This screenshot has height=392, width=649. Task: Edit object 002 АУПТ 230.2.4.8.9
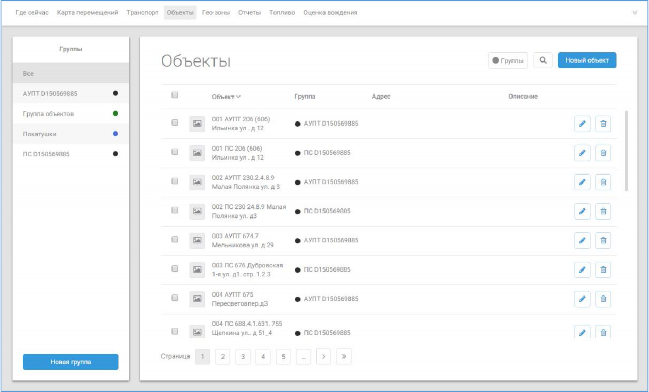coord(582,182)
